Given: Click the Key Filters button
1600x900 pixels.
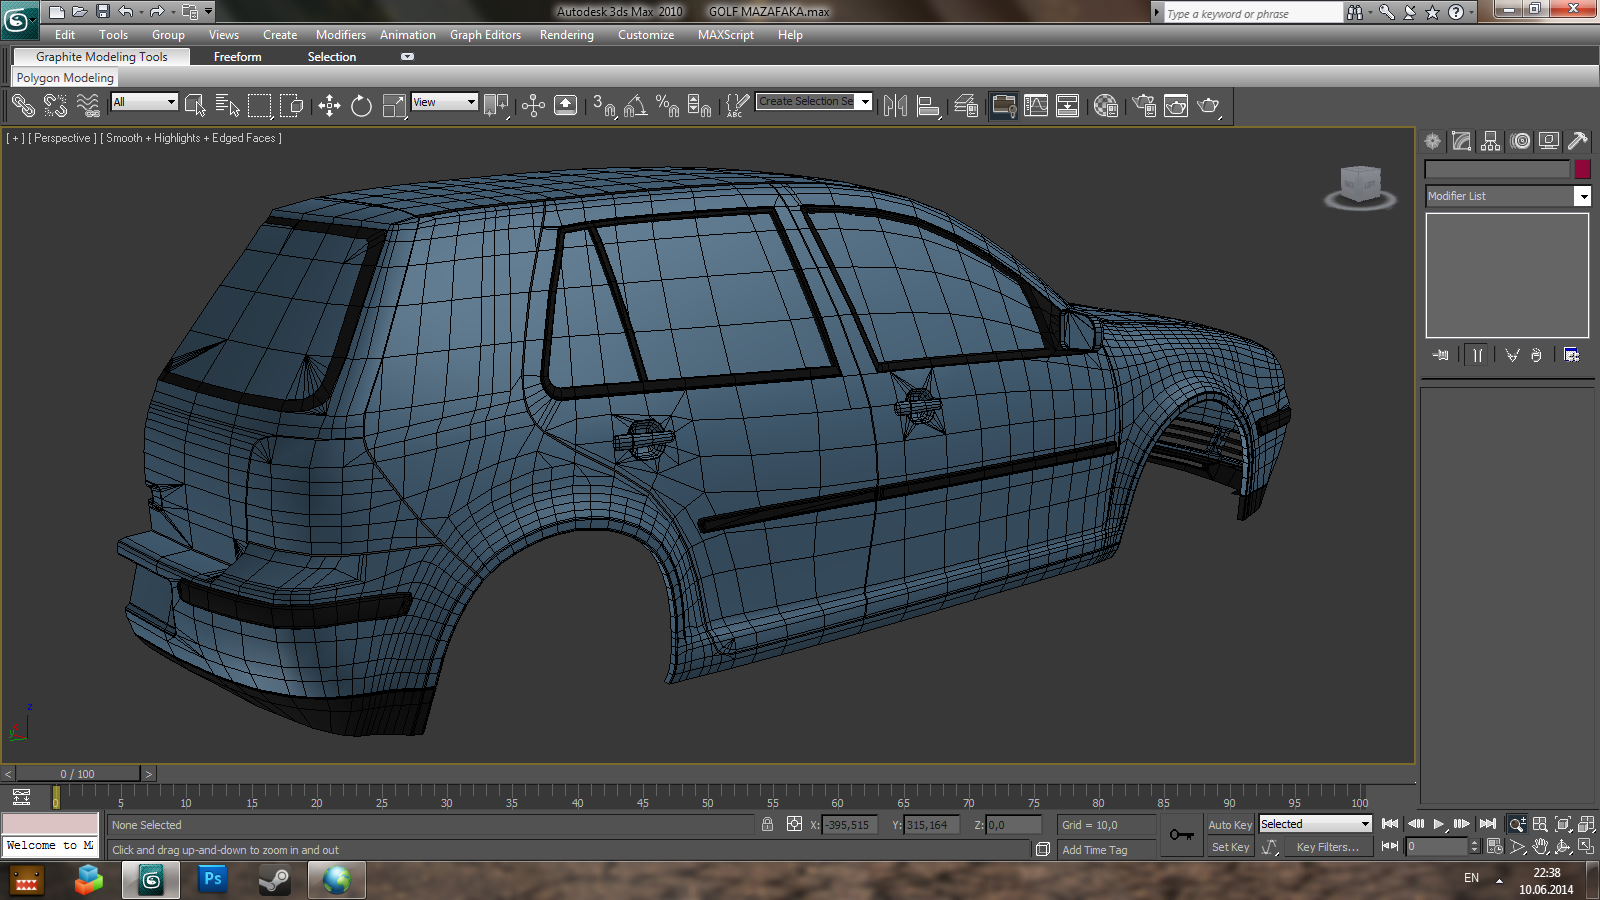Looking at the screenshot, I should coord(1327,847).
